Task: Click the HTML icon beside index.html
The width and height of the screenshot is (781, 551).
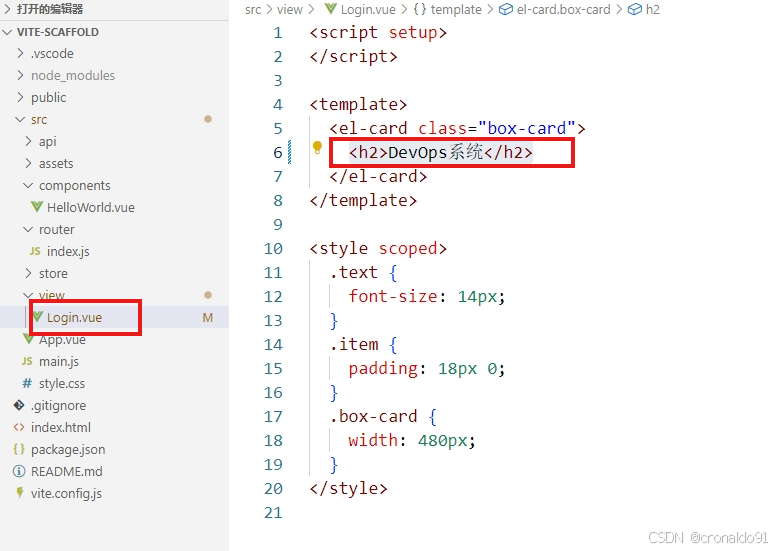Action: point(19,427)
